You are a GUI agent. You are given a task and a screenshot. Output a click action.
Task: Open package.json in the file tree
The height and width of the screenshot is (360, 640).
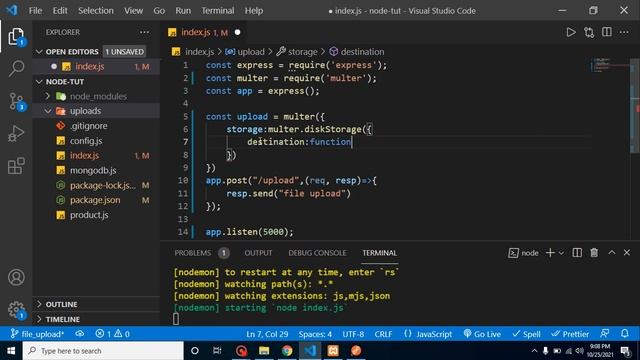pyautogui.click(x=95, y=200)
